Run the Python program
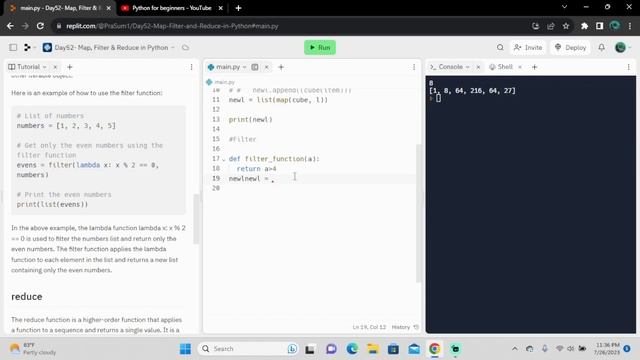Viewport: 640px width, 360px height. 320,47
